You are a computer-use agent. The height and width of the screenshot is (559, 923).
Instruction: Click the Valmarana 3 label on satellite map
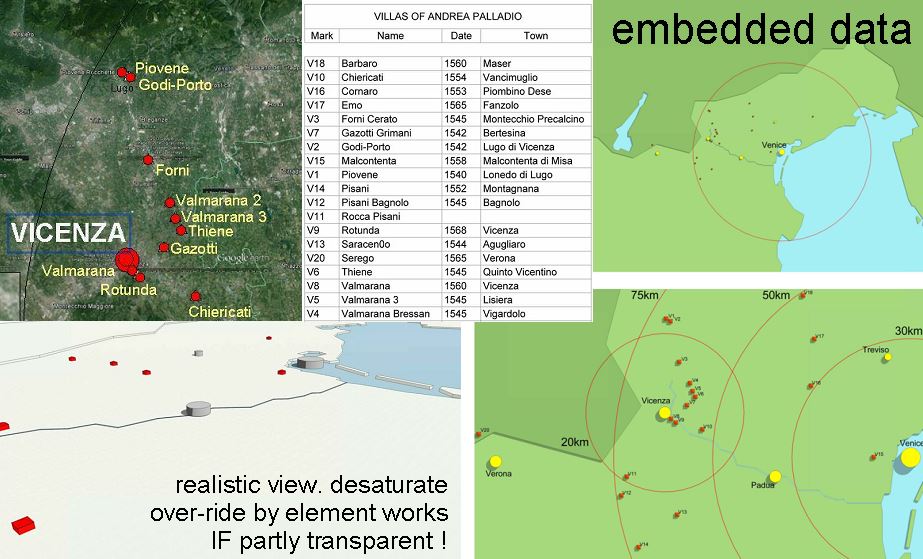tap(224, 217)
